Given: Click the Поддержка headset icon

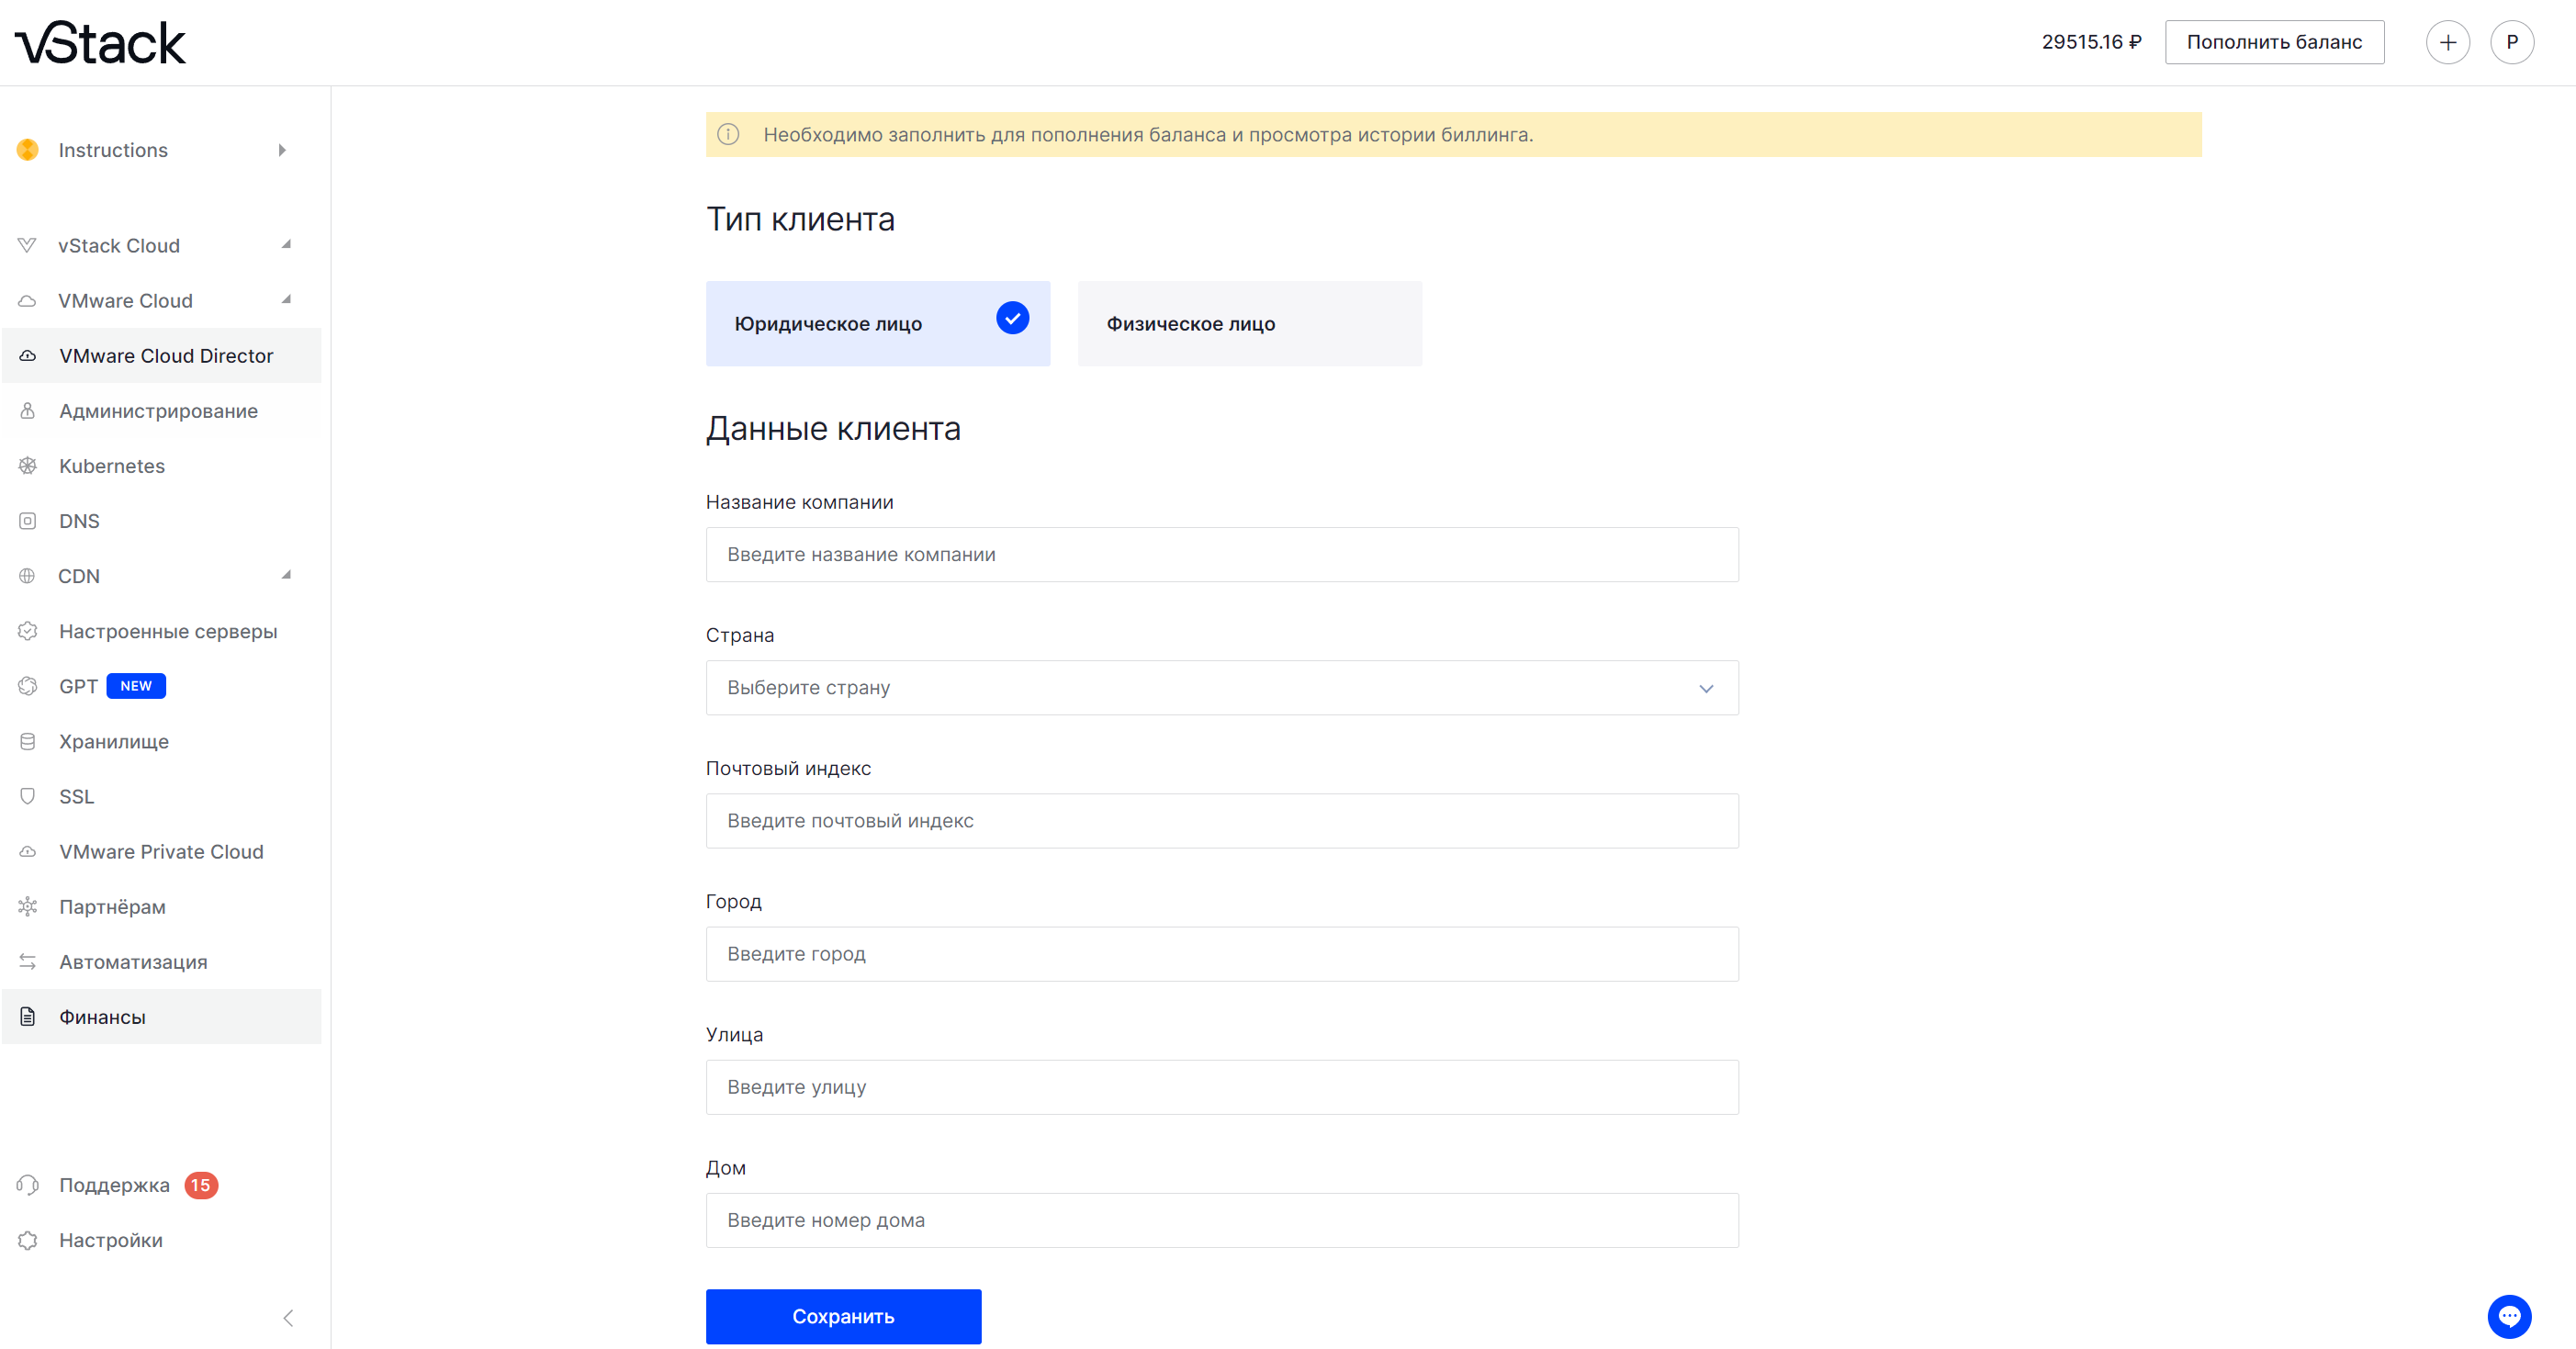Looking at the screenshot, I should (x=28, y=1184).
